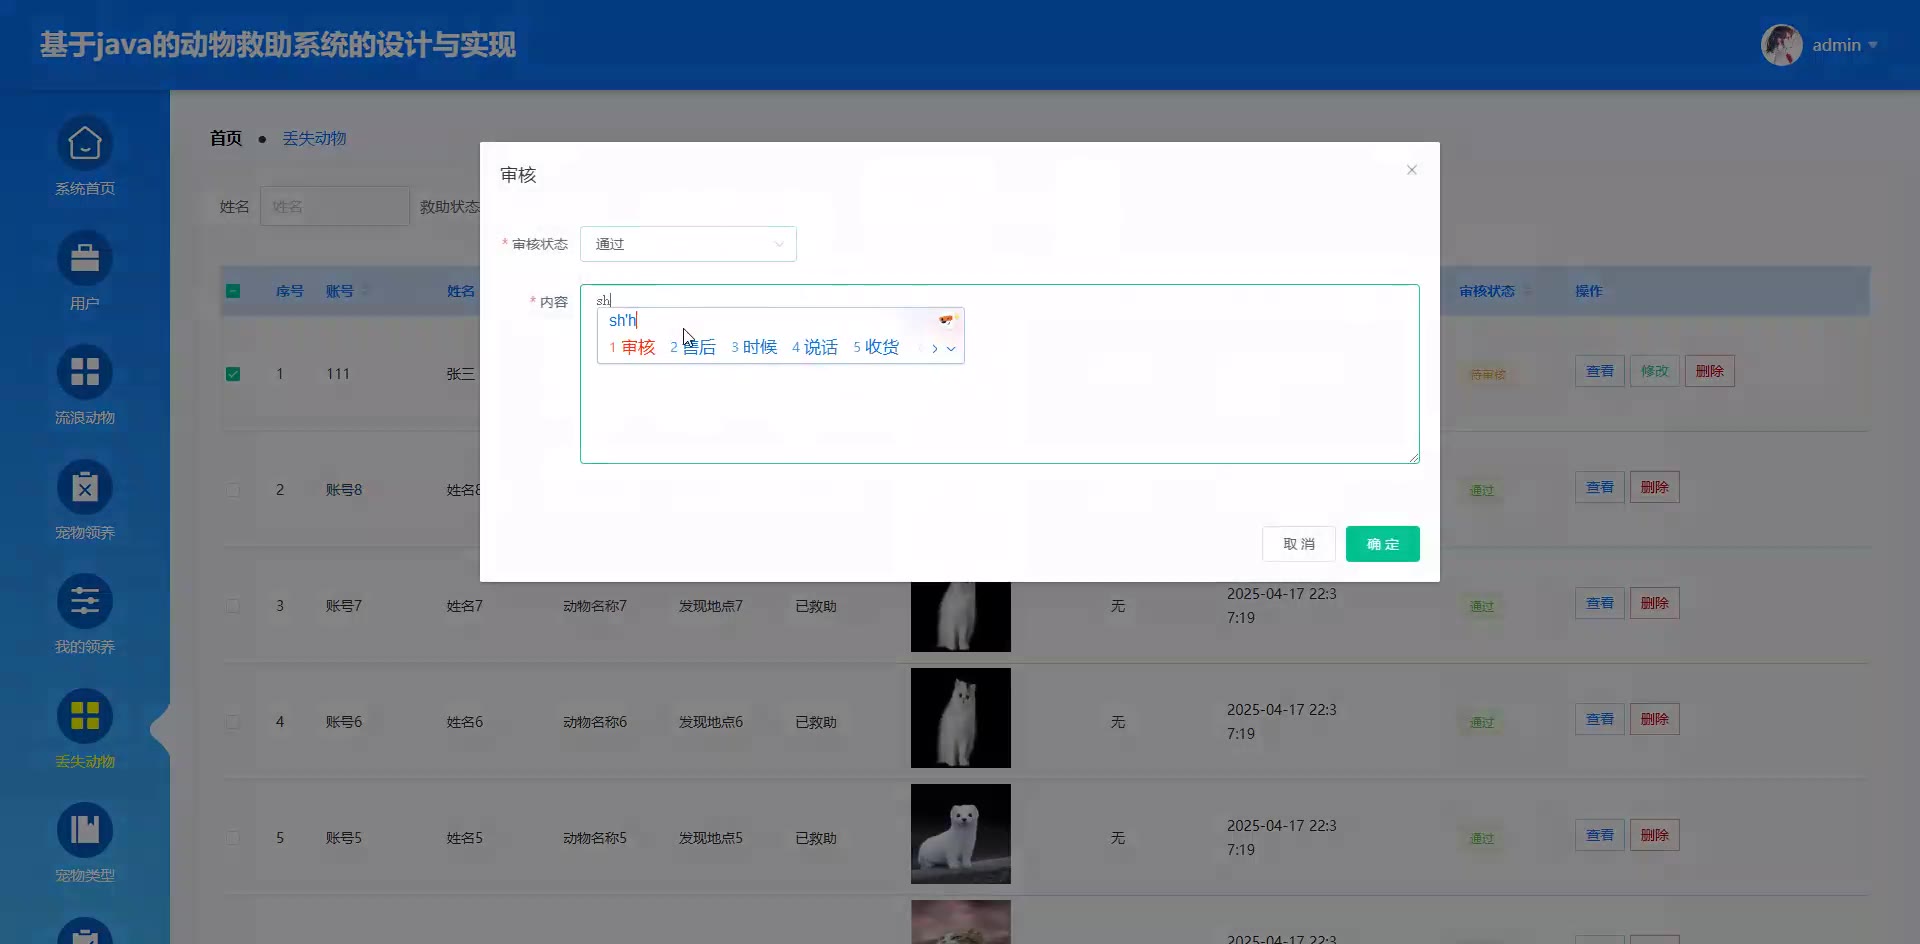Image resolution: width=1920 pixels, height=944 pixels.
Task: Uncheck the checkbox for row 张三
Action: tap(233, 374)
